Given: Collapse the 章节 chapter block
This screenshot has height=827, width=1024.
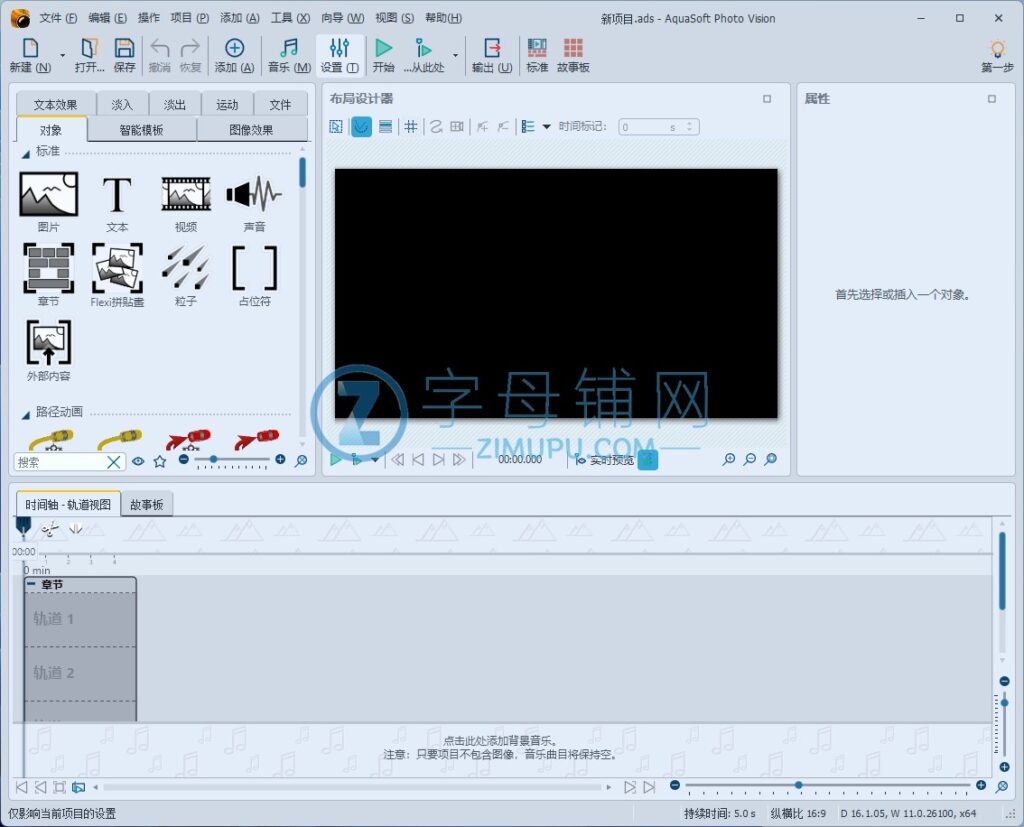Looking at the screenshot, I should (x=32, y=584).
